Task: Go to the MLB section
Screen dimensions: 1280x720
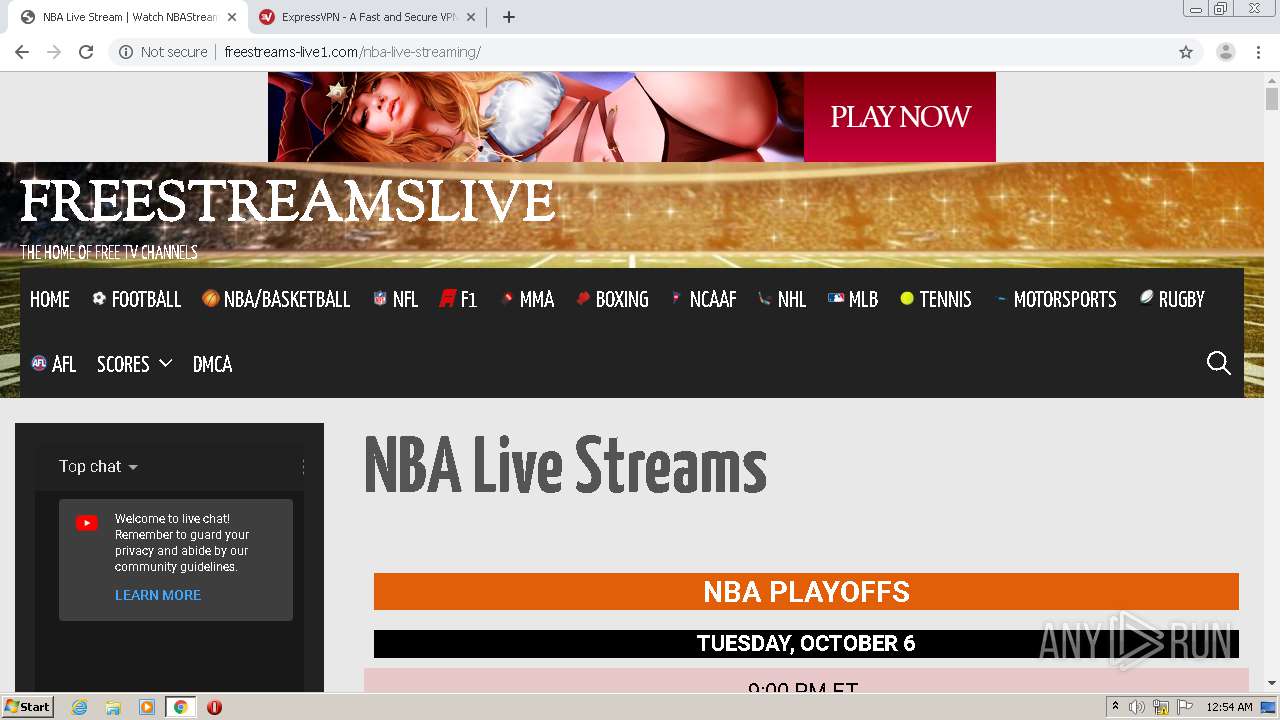Action: [853, 299]
